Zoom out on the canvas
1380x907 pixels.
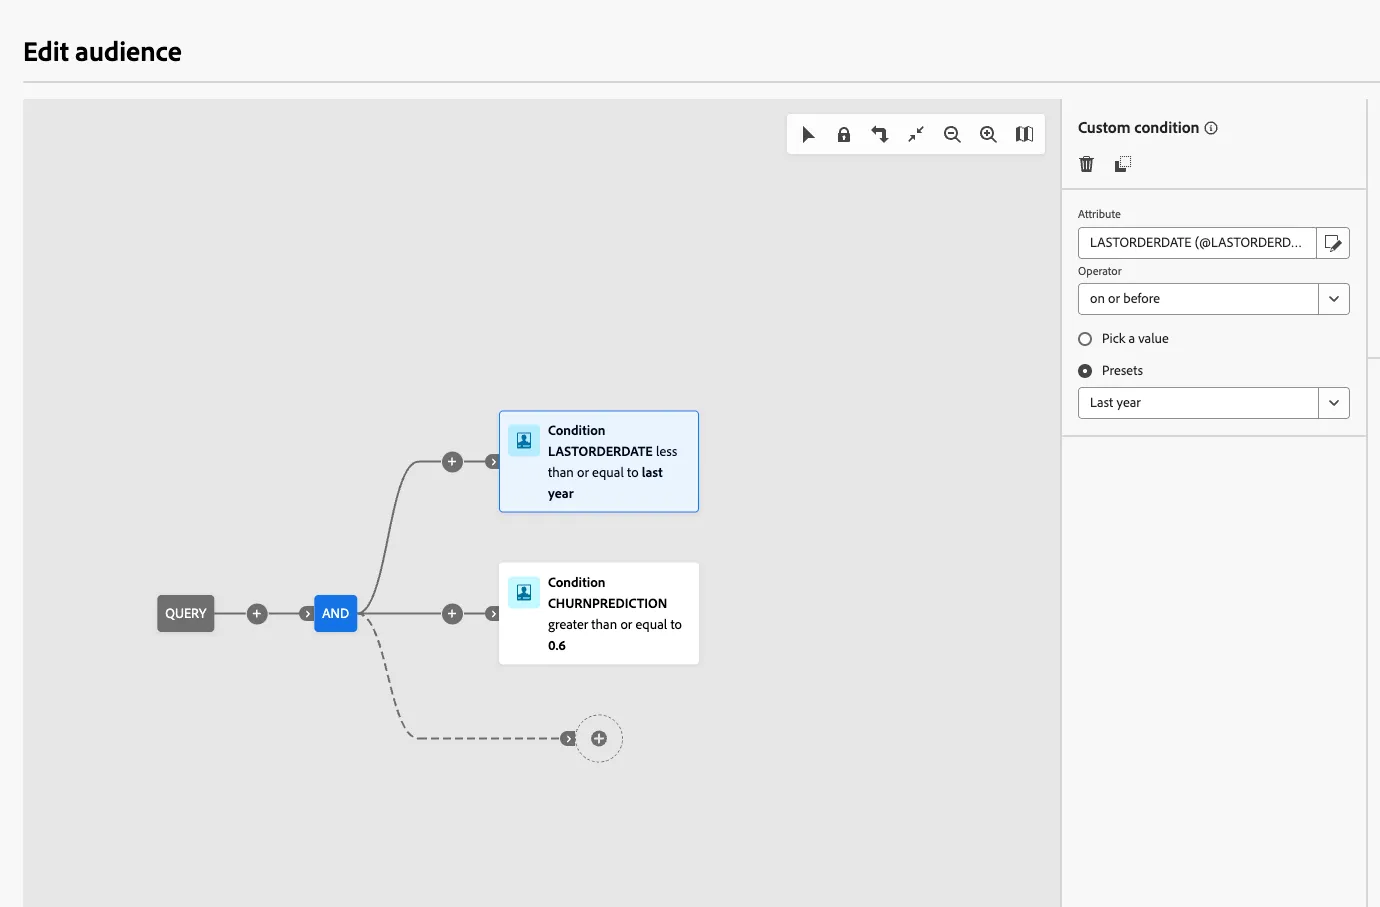(x=952, y=134)
